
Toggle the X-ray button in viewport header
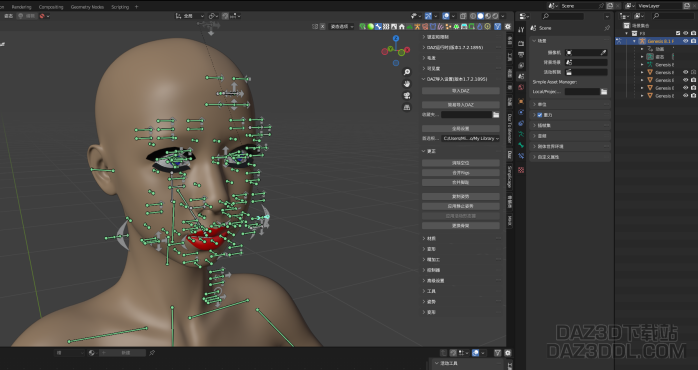(463, 16)
